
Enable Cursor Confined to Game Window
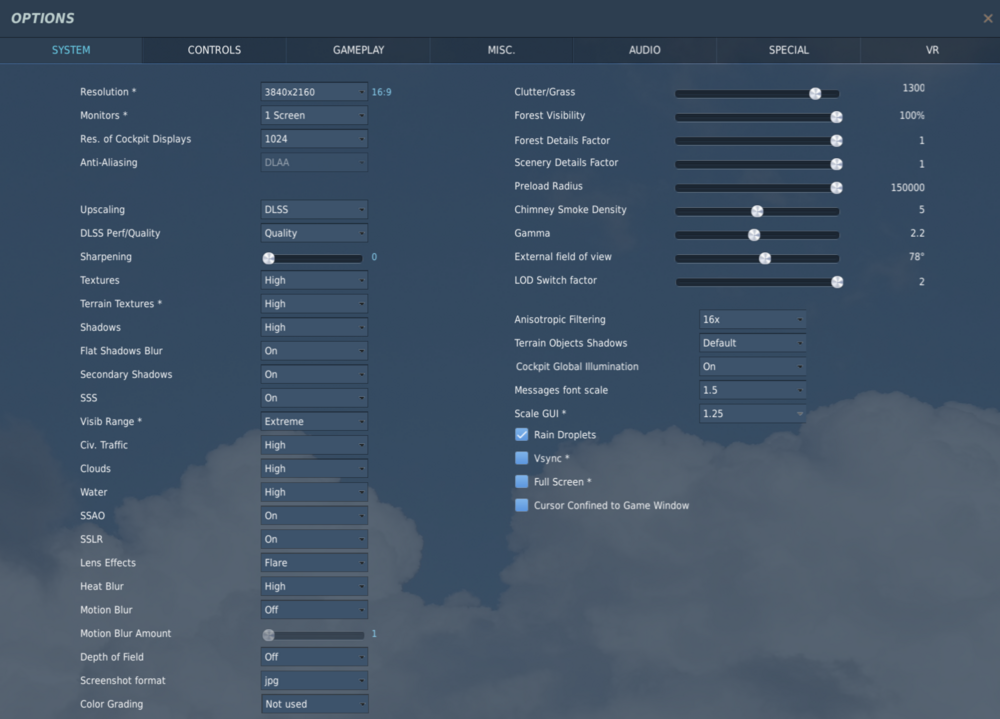[522, 505]
